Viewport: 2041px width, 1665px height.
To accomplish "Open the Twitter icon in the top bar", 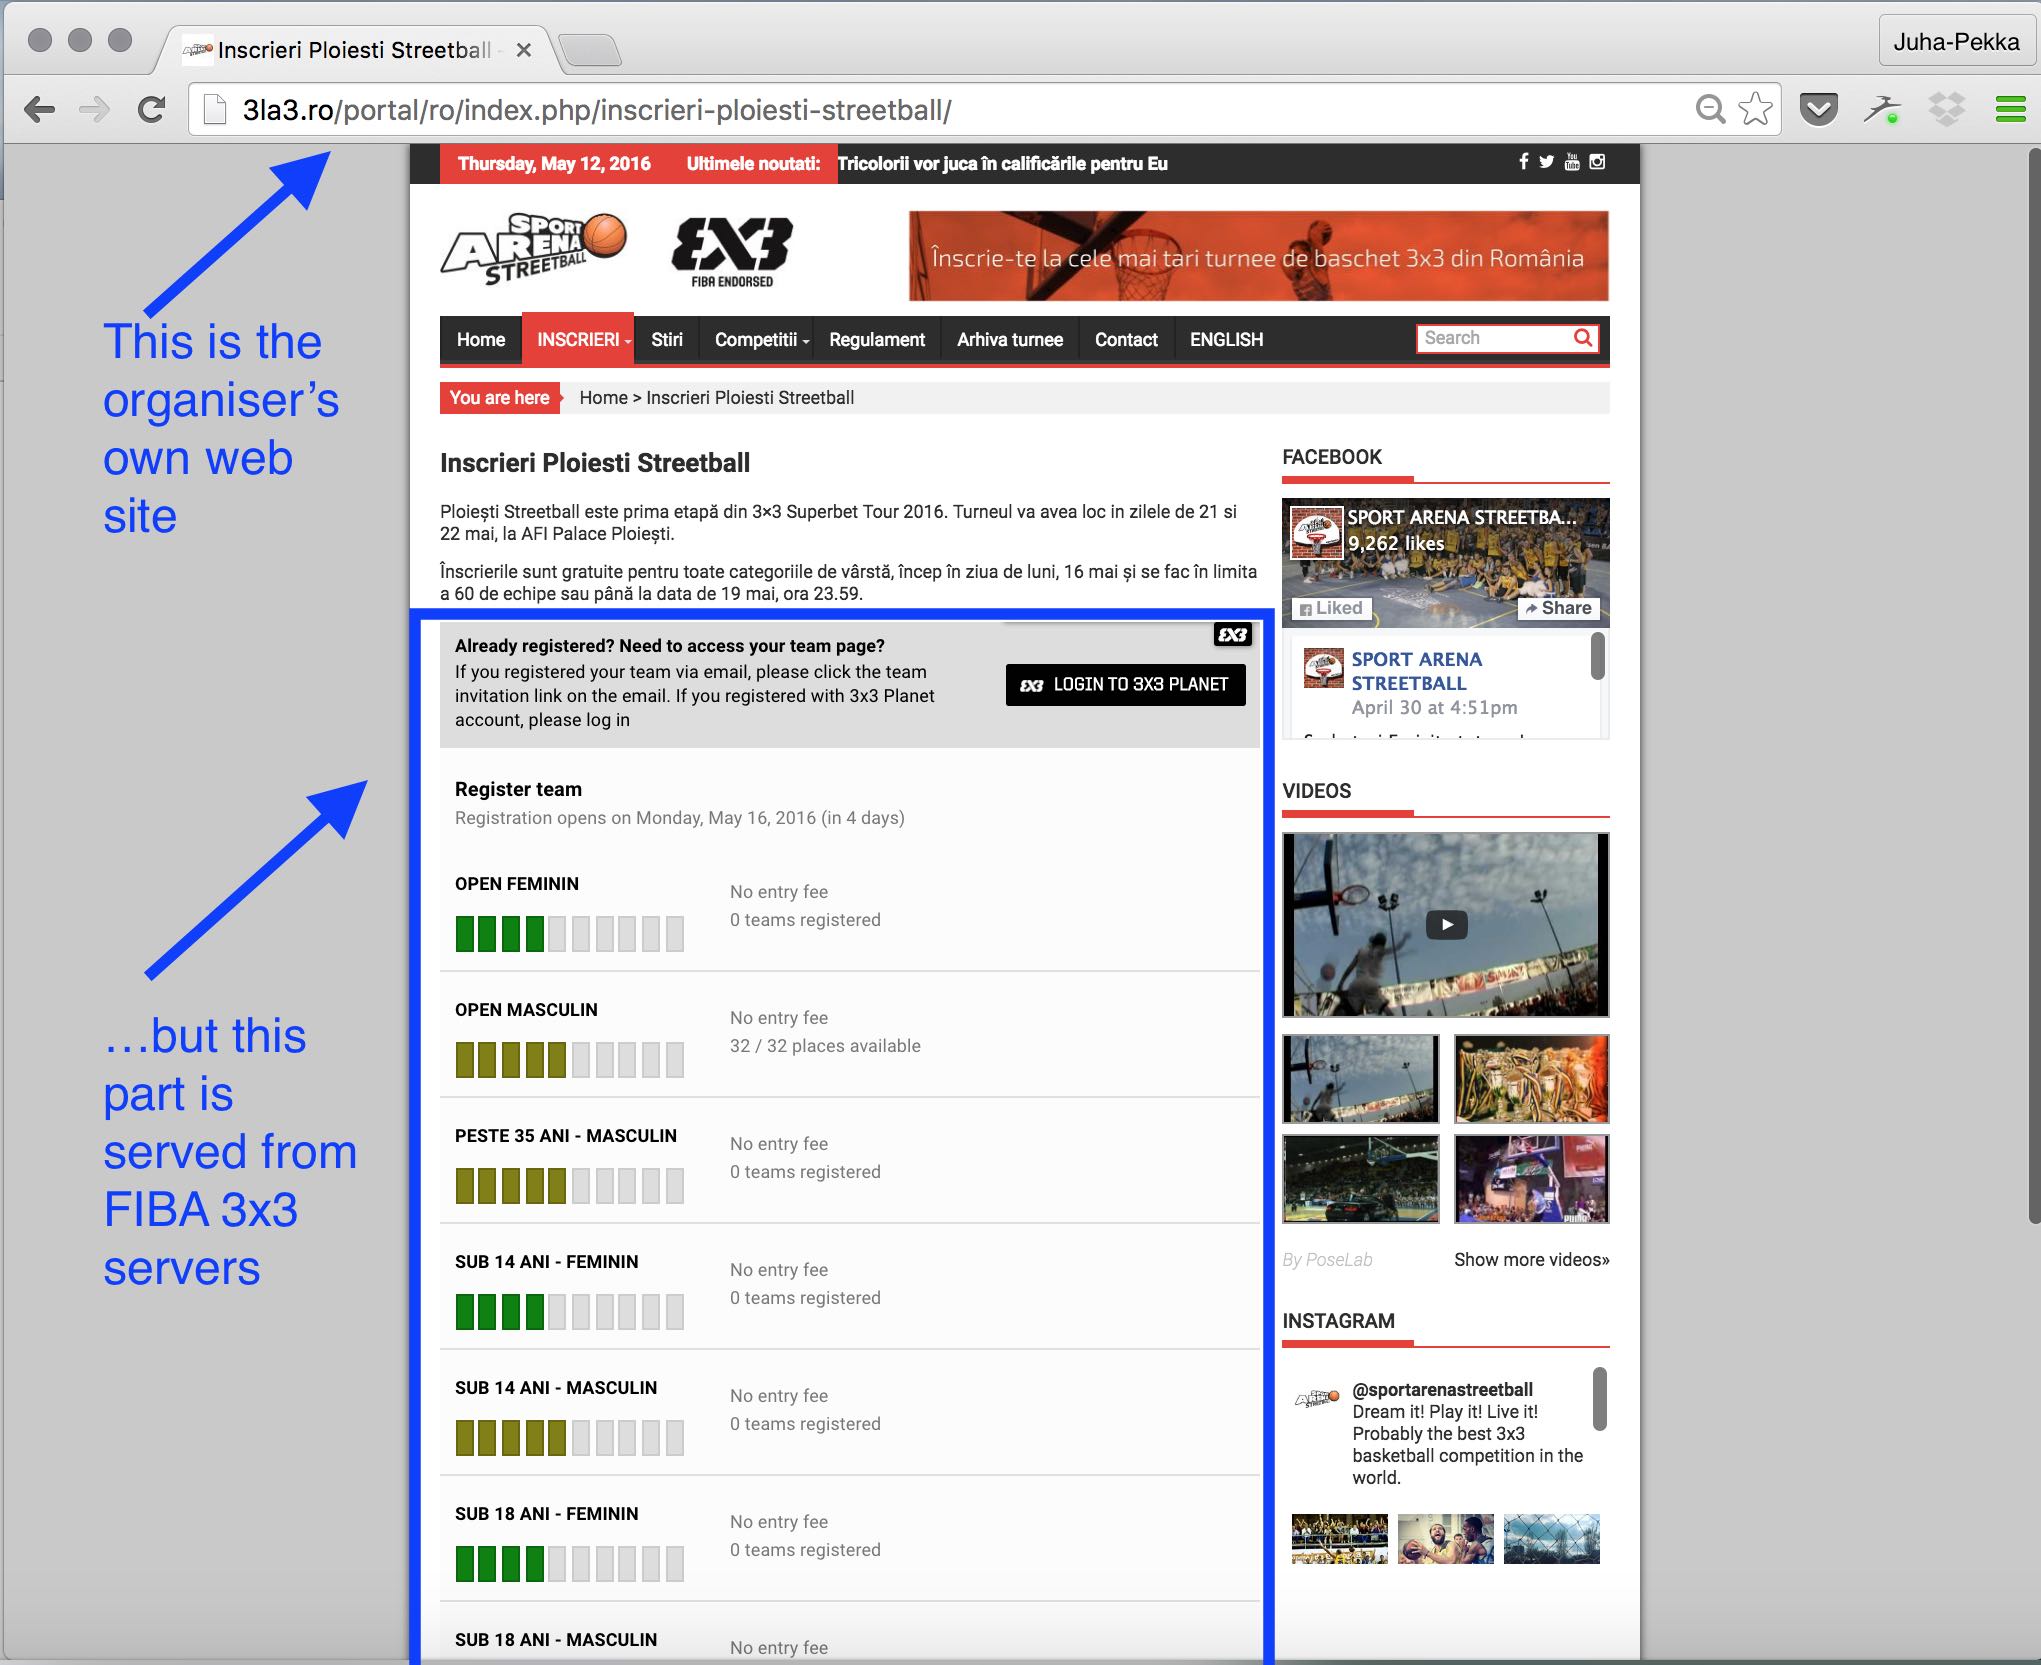I will pos(1547,162).
